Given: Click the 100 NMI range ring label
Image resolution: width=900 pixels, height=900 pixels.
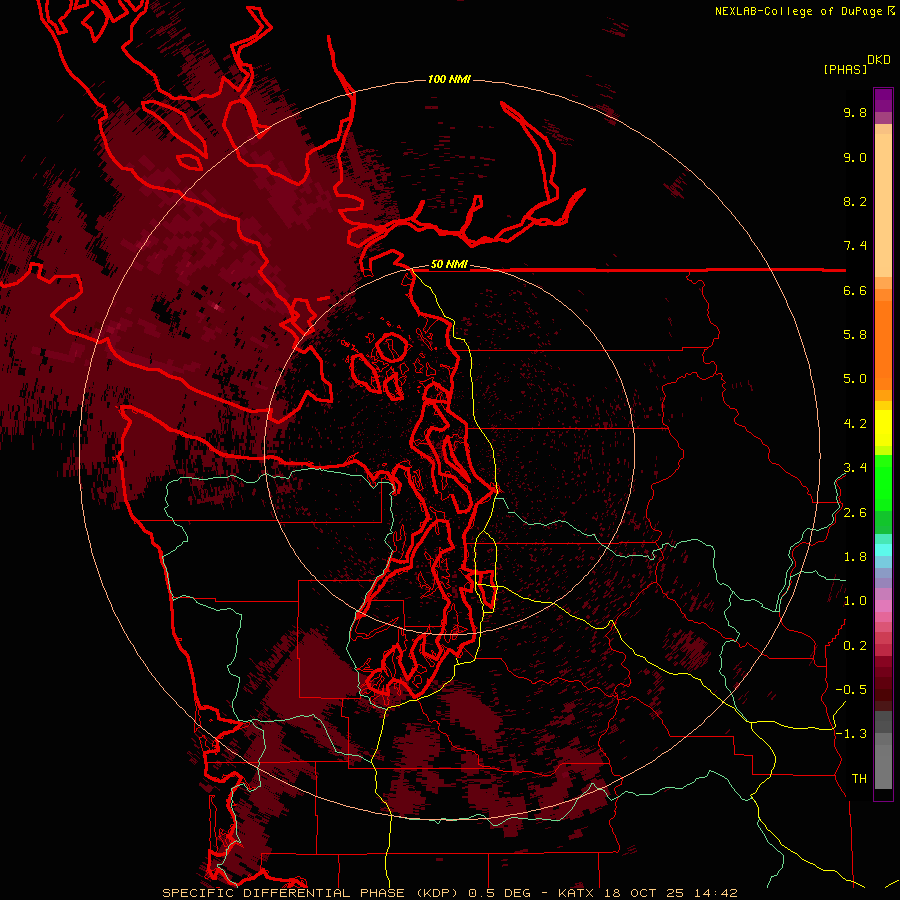Looking at the screenshot, I should [449, 79].
